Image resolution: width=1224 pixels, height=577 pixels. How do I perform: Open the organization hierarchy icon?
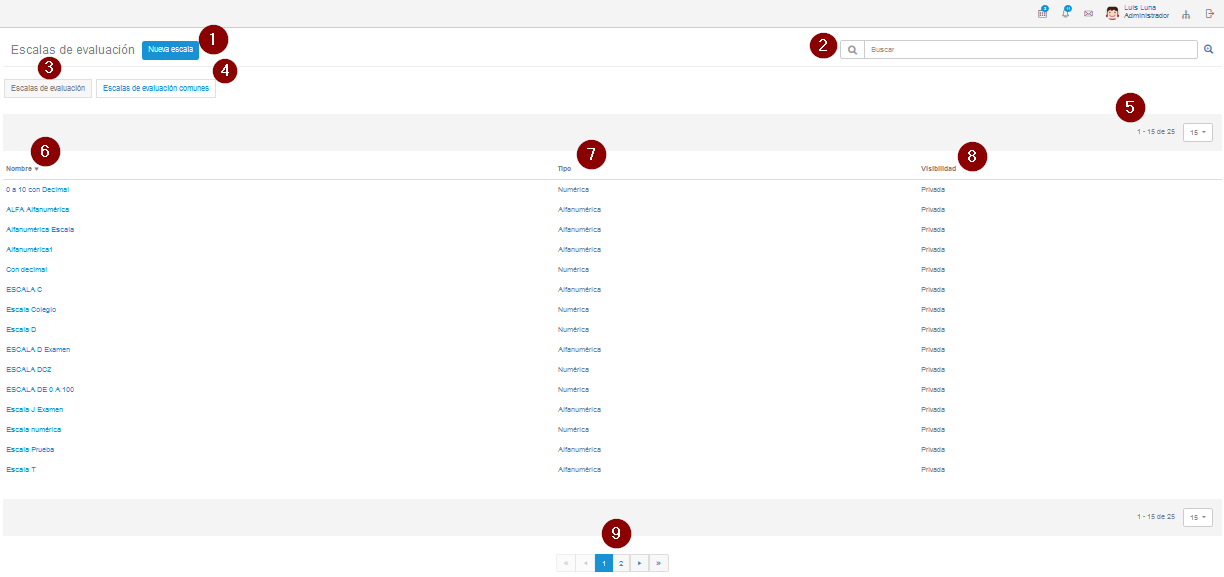pos(1186,14)
